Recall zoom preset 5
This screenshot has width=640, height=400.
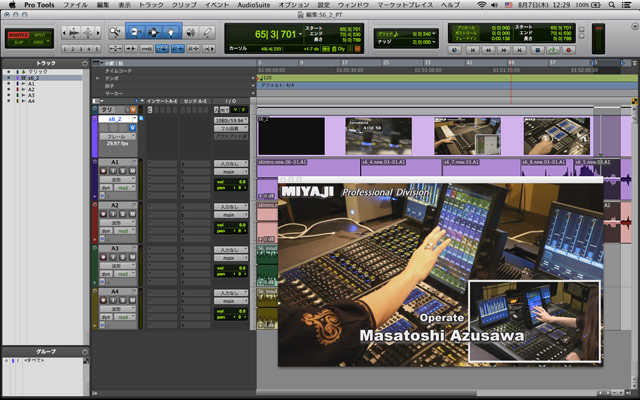[x=97, y=49]
